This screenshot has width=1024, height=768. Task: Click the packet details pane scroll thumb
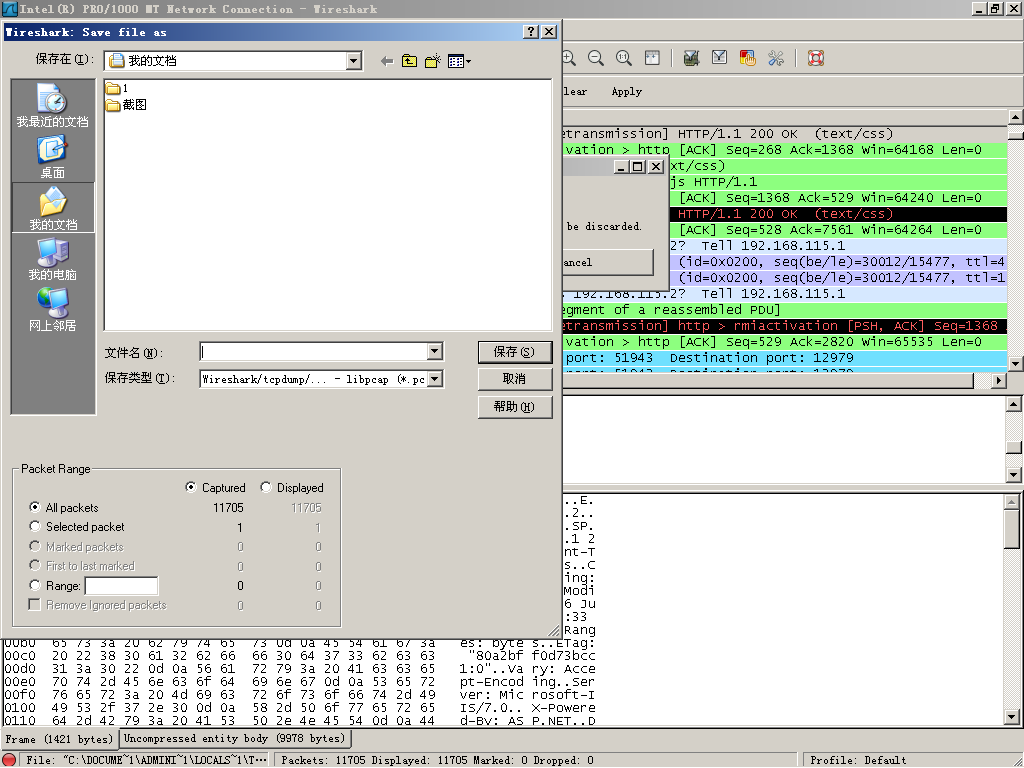[x=1014, y=447]
